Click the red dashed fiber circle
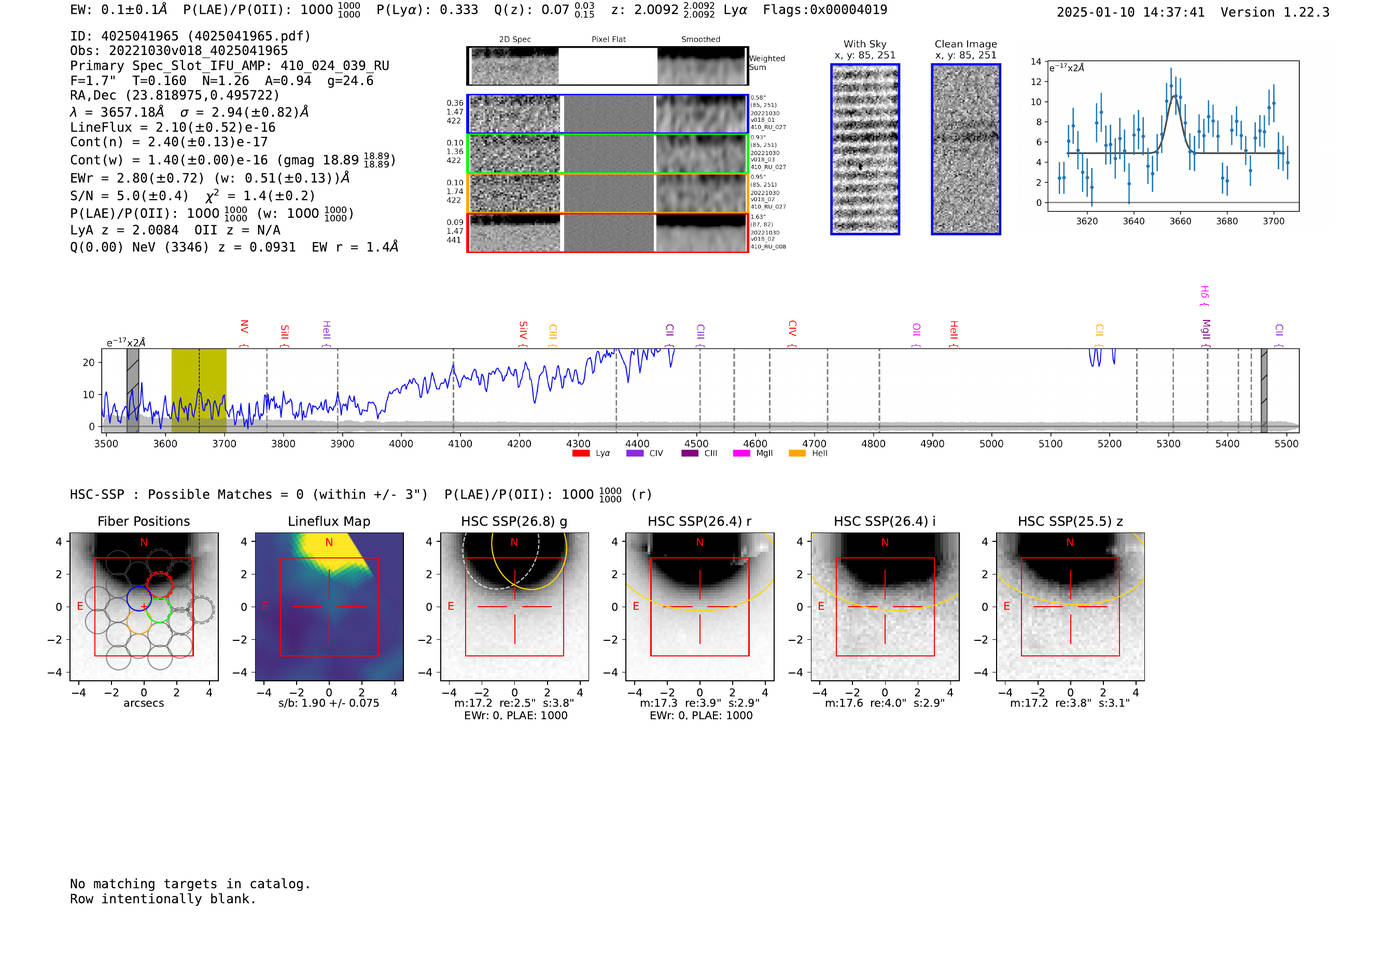This screenshot has height=953, width=1400. [x=160, y=585]
